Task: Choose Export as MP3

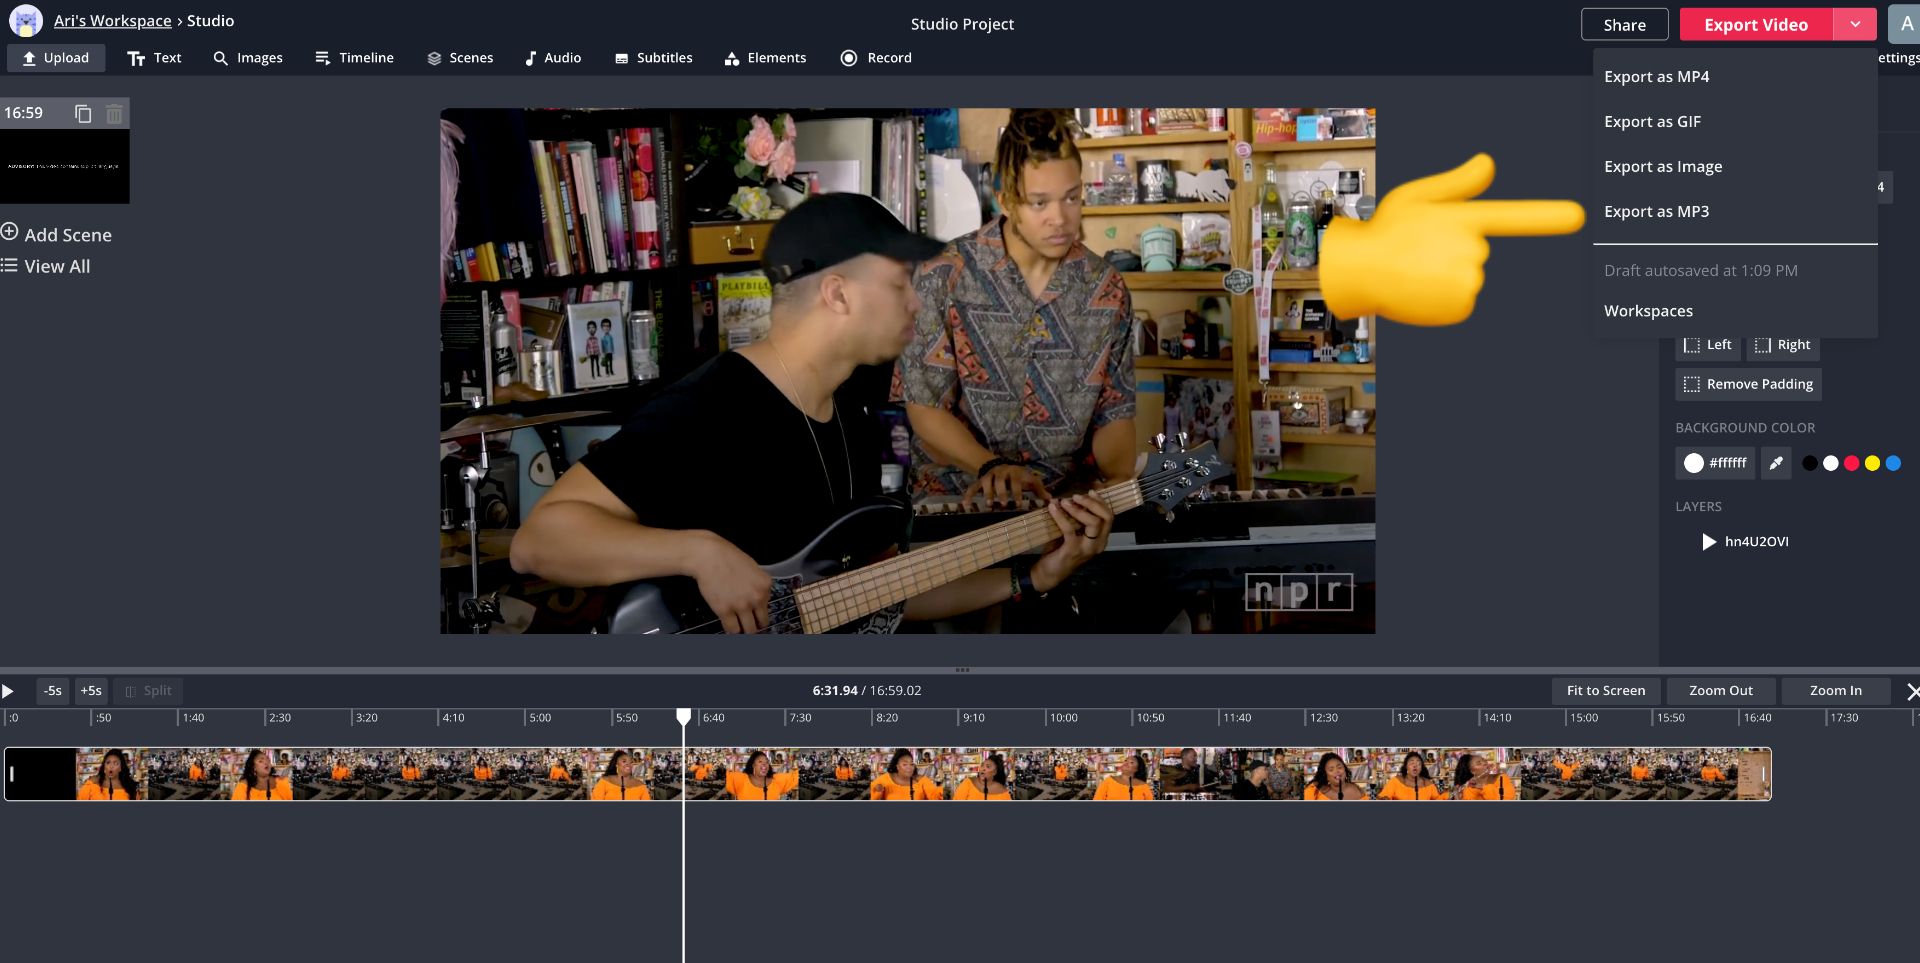Action: click(x=1657, y=211)
